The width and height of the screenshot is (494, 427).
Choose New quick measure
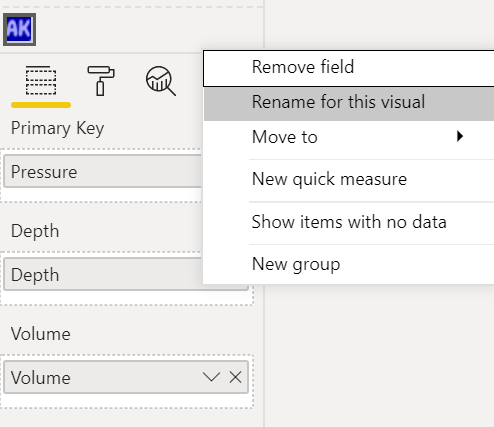pyautogui.click(x=349, y=179)
